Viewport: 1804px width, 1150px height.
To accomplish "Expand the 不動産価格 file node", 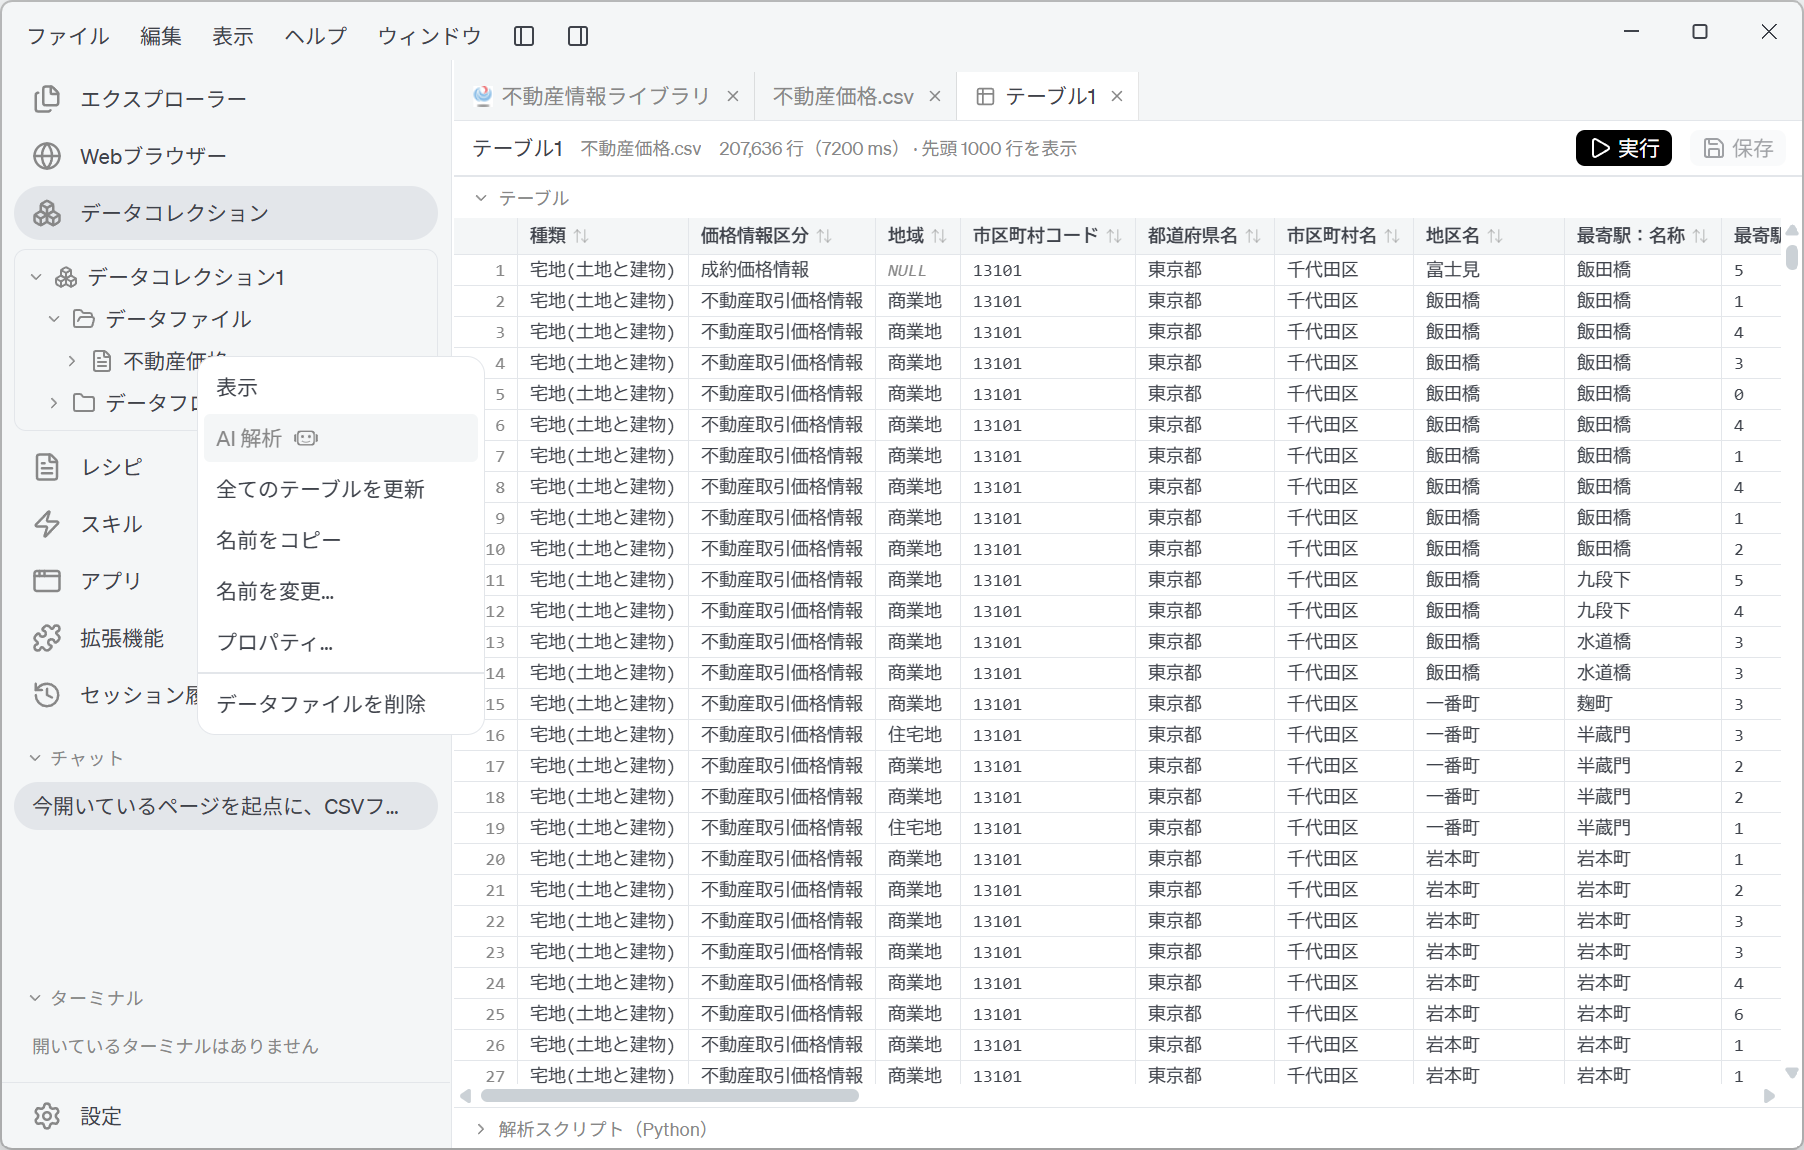I will pyautogui.click(x=72, y=361).
